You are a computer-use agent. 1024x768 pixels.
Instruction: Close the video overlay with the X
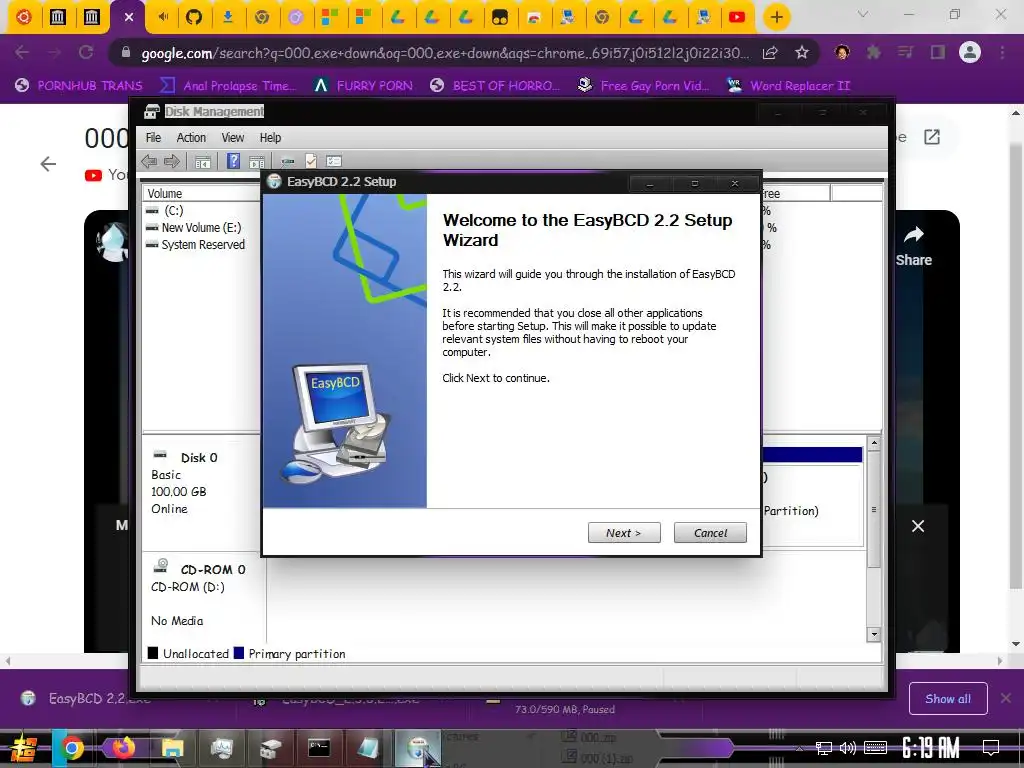[x=918, y=526]
